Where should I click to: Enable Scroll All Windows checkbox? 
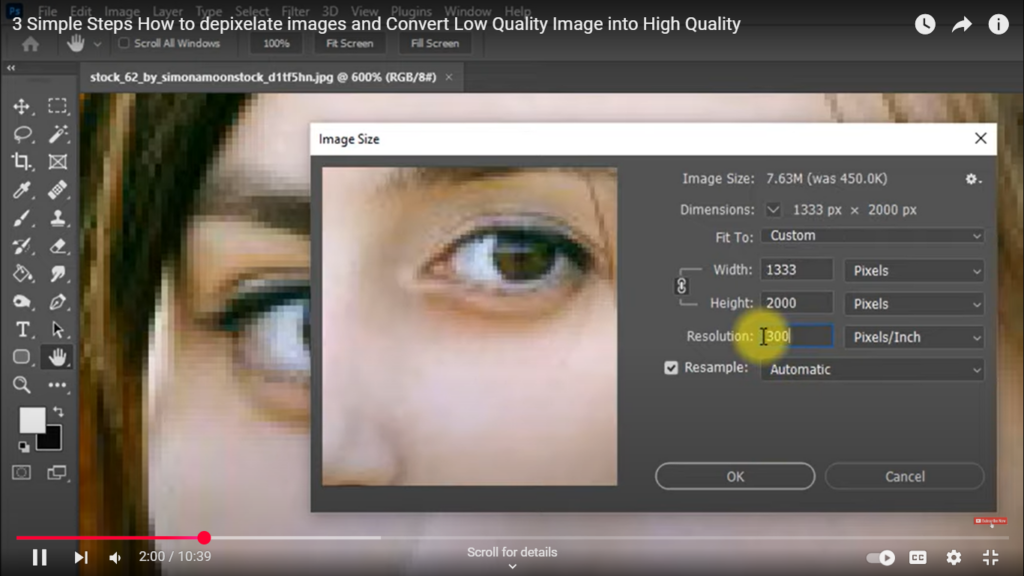[124, 44]
